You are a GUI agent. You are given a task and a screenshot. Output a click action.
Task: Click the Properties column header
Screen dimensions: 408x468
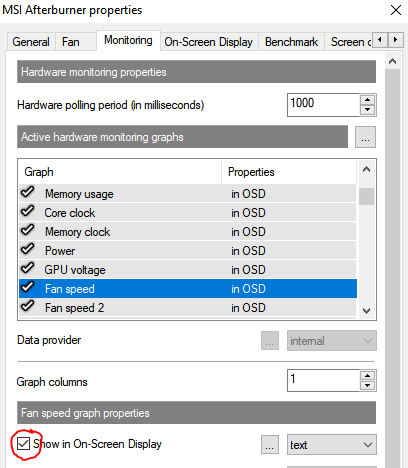click(x=289, y=172)
